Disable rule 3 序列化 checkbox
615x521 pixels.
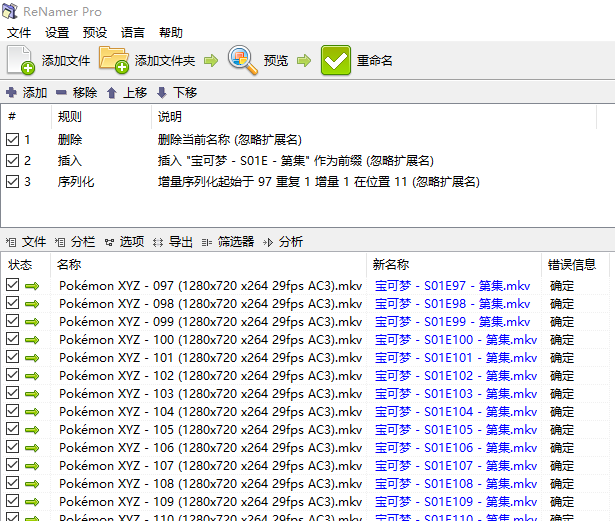click(x=13, y=182)
